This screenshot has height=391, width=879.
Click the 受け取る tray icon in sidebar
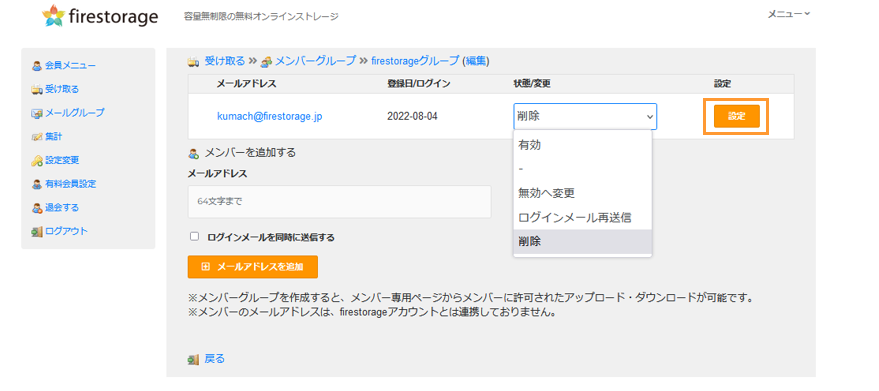37,89
